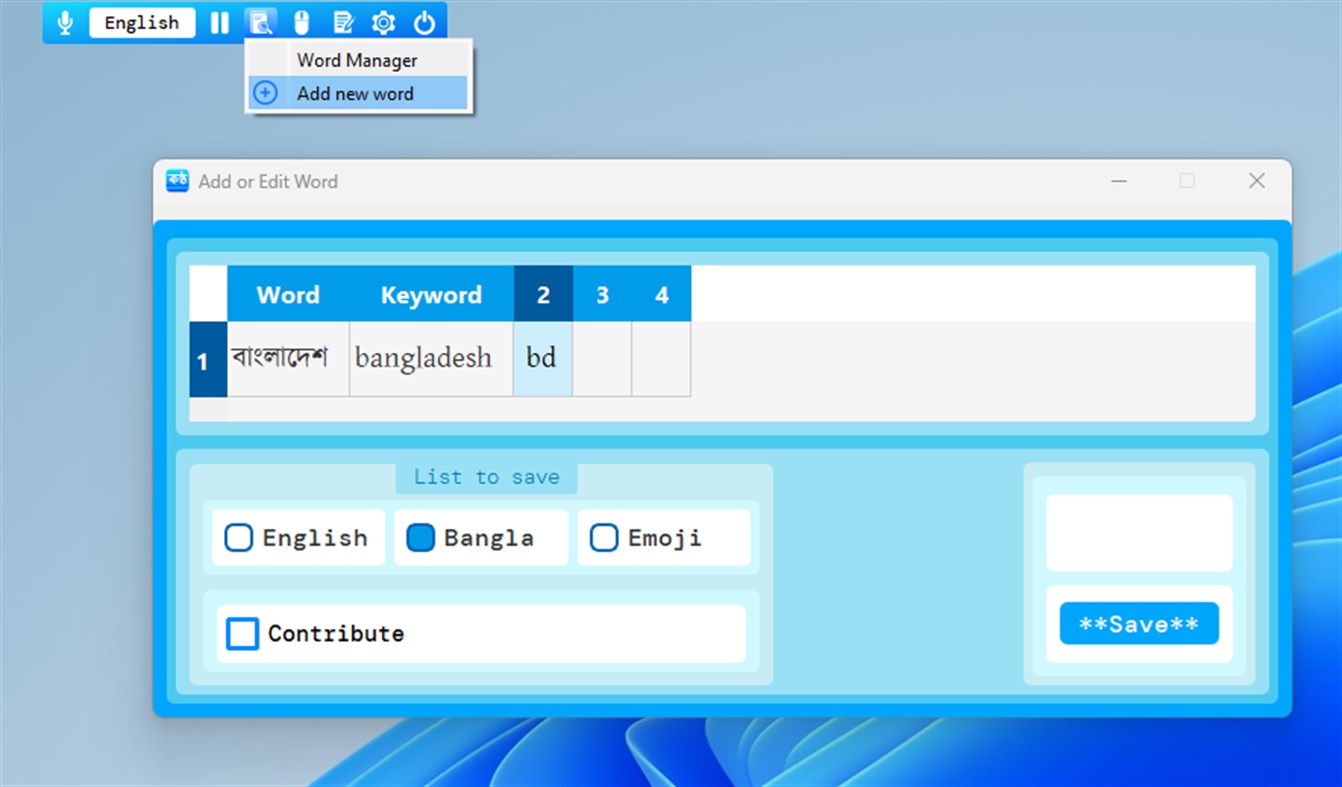
Task: Open the word lookup icon on toolbar
Action: click(x=261, y=22)
